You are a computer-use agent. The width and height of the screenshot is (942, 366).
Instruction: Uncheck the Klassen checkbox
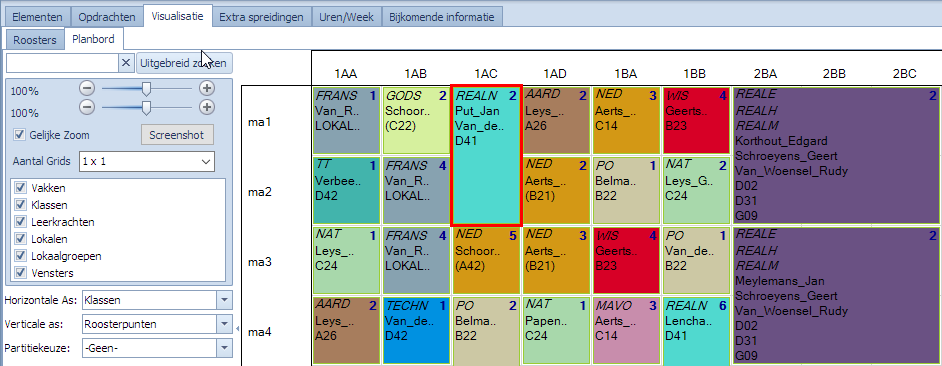pos(20,205)
